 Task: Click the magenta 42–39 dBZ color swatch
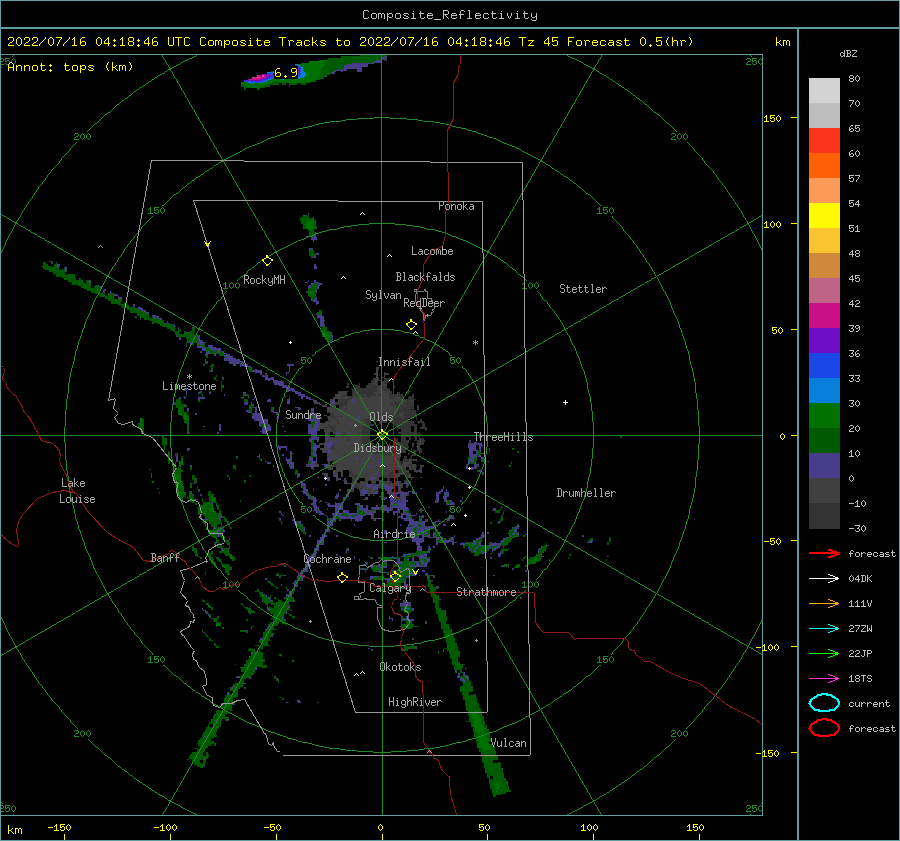[824, 316]
